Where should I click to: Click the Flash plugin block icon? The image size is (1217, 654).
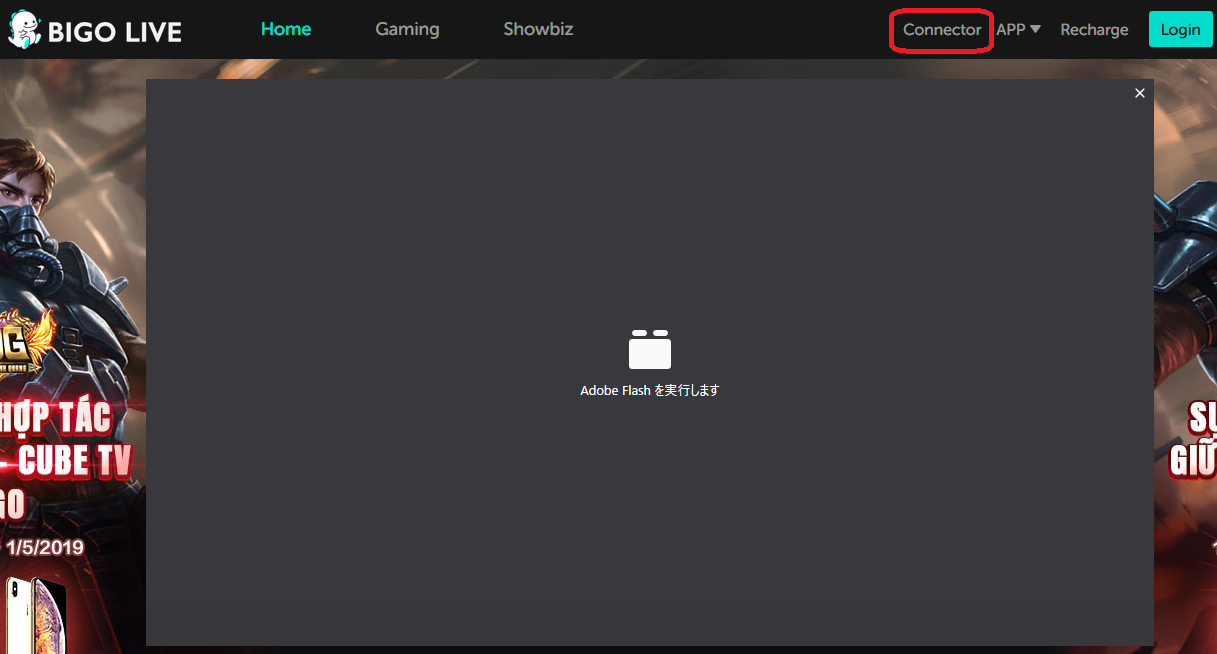649,350
